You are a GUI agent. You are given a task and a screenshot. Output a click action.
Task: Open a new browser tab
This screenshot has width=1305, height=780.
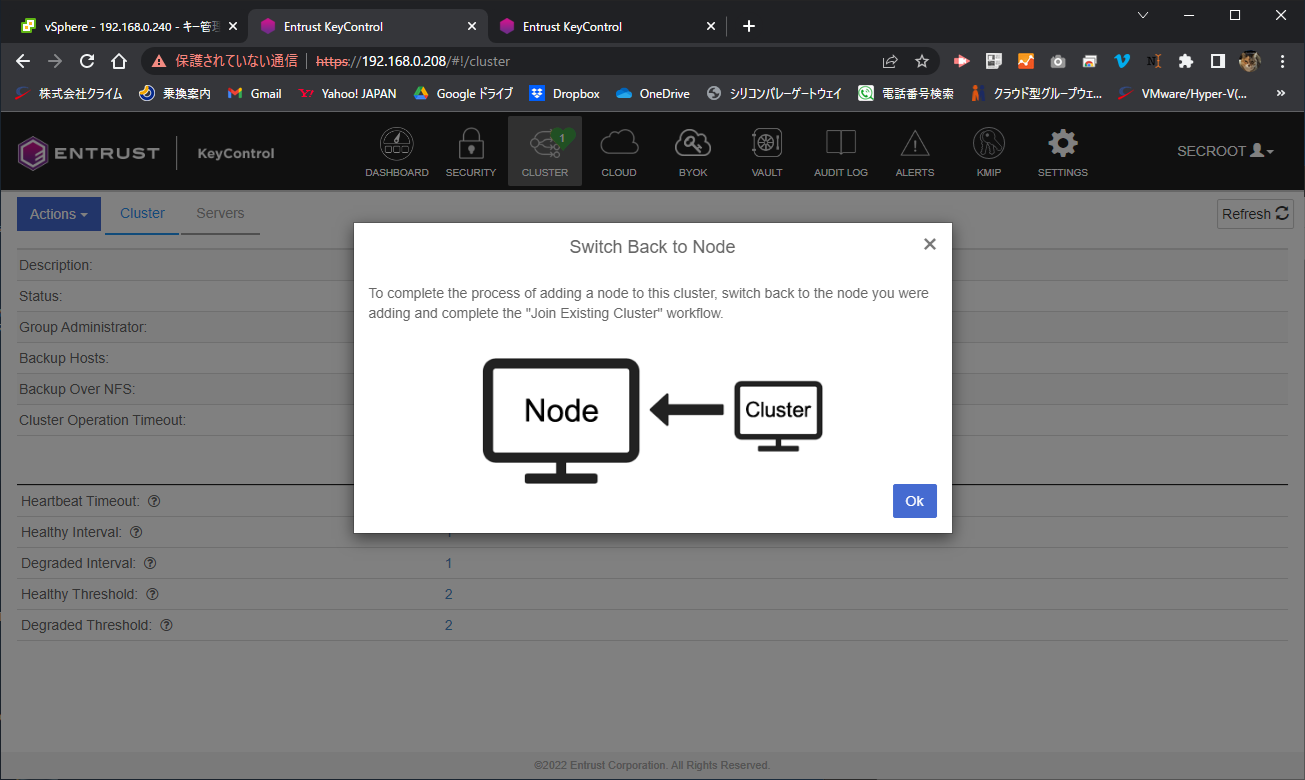749,27
